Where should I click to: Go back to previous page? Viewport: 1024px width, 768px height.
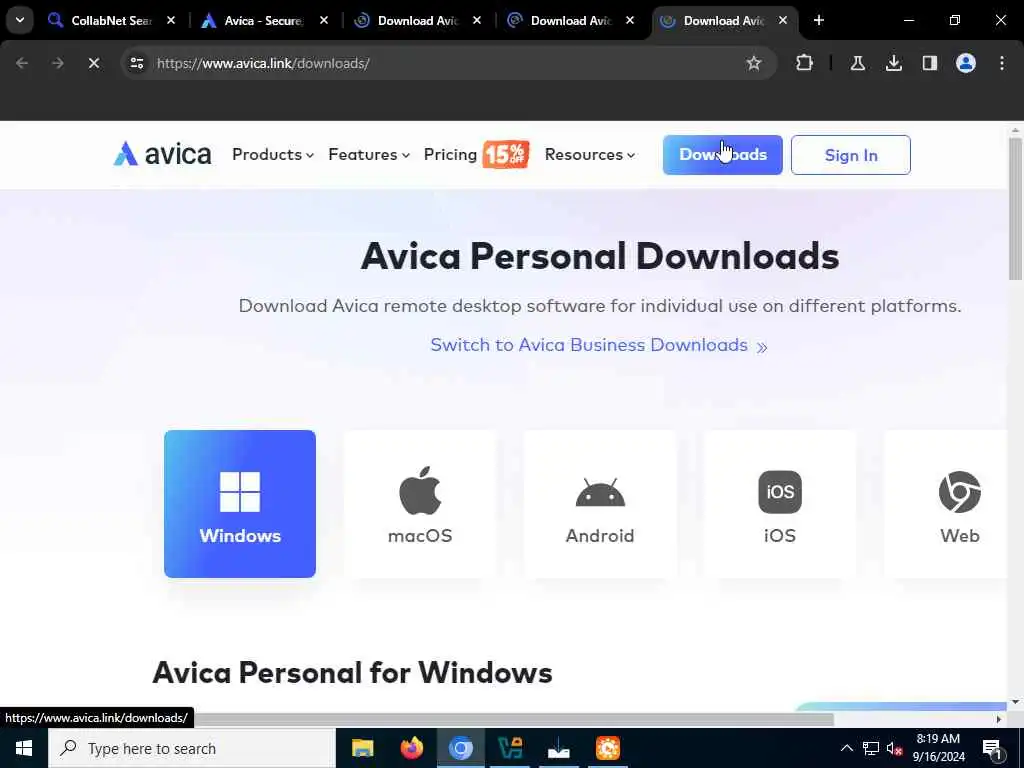pyautogui.click(x=22, y=63)
